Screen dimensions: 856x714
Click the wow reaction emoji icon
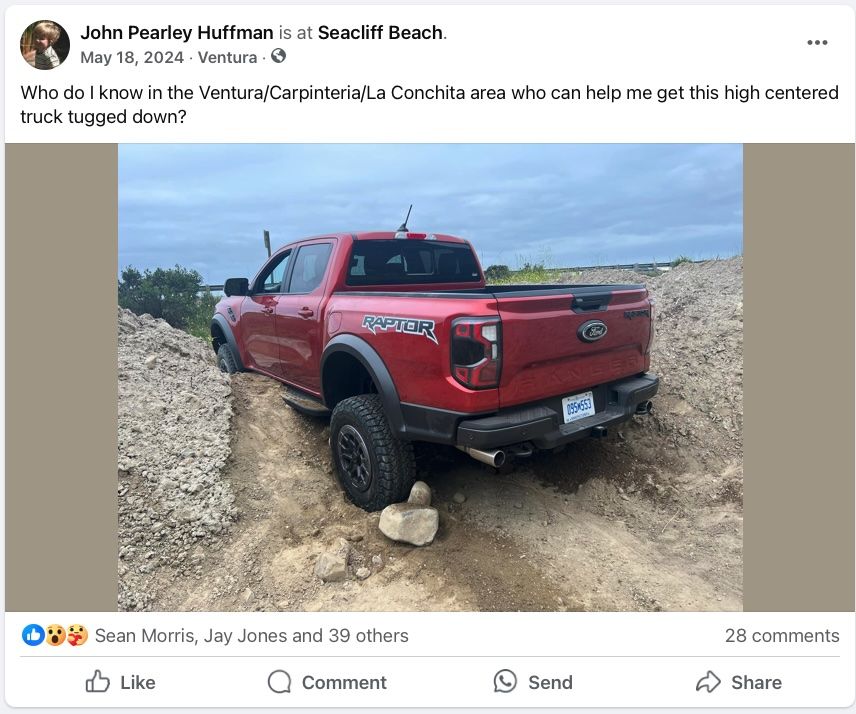point(55,635)
